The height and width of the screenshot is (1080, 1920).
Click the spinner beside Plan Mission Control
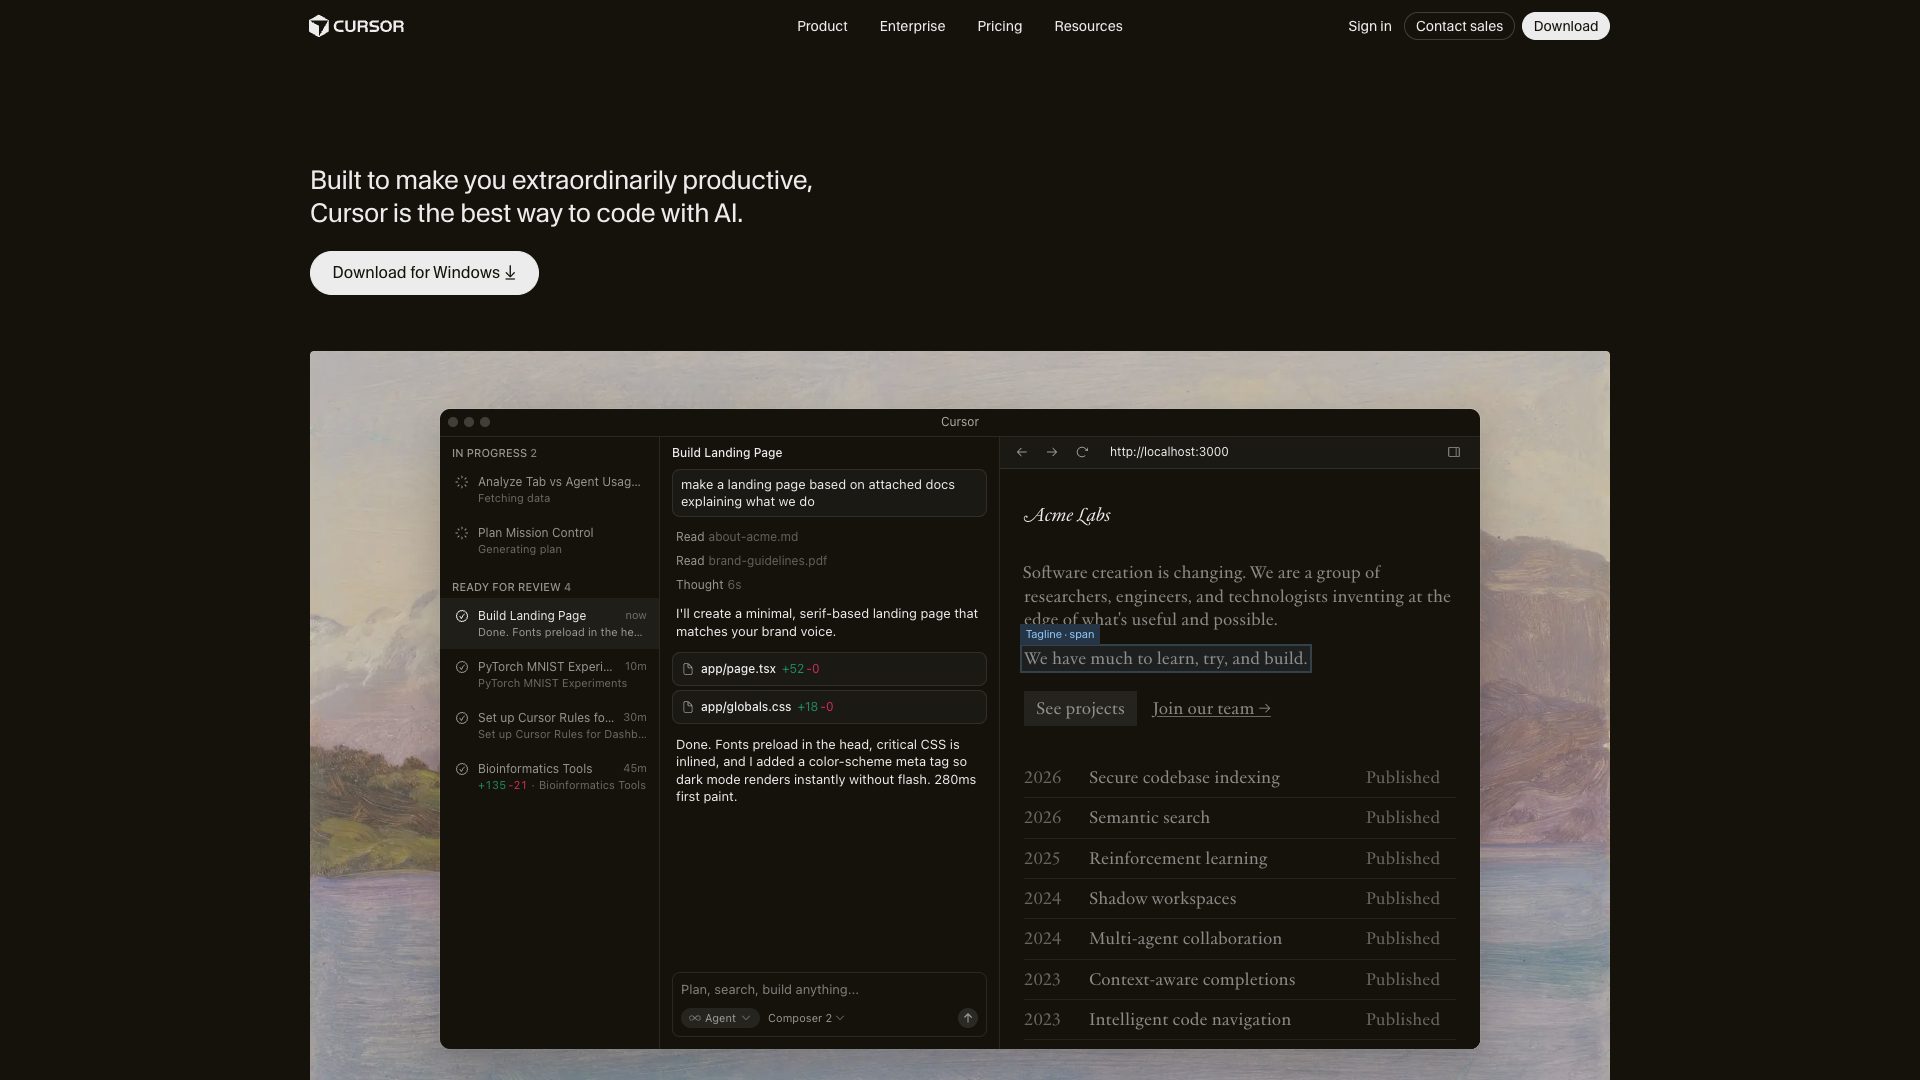[461, 533]
